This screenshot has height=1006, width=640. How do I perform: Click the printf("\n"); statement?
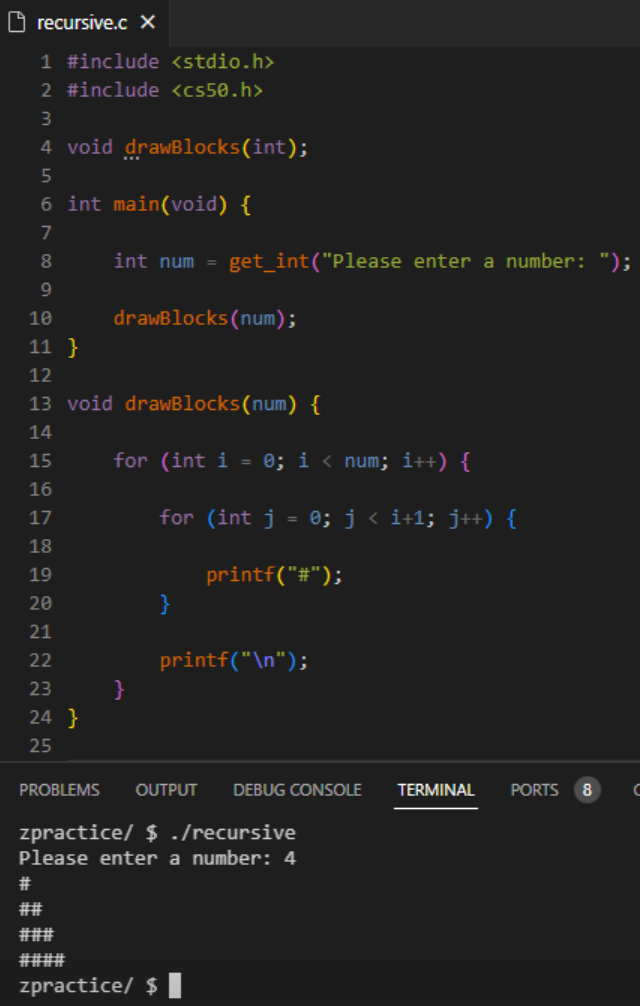point(234,661)
